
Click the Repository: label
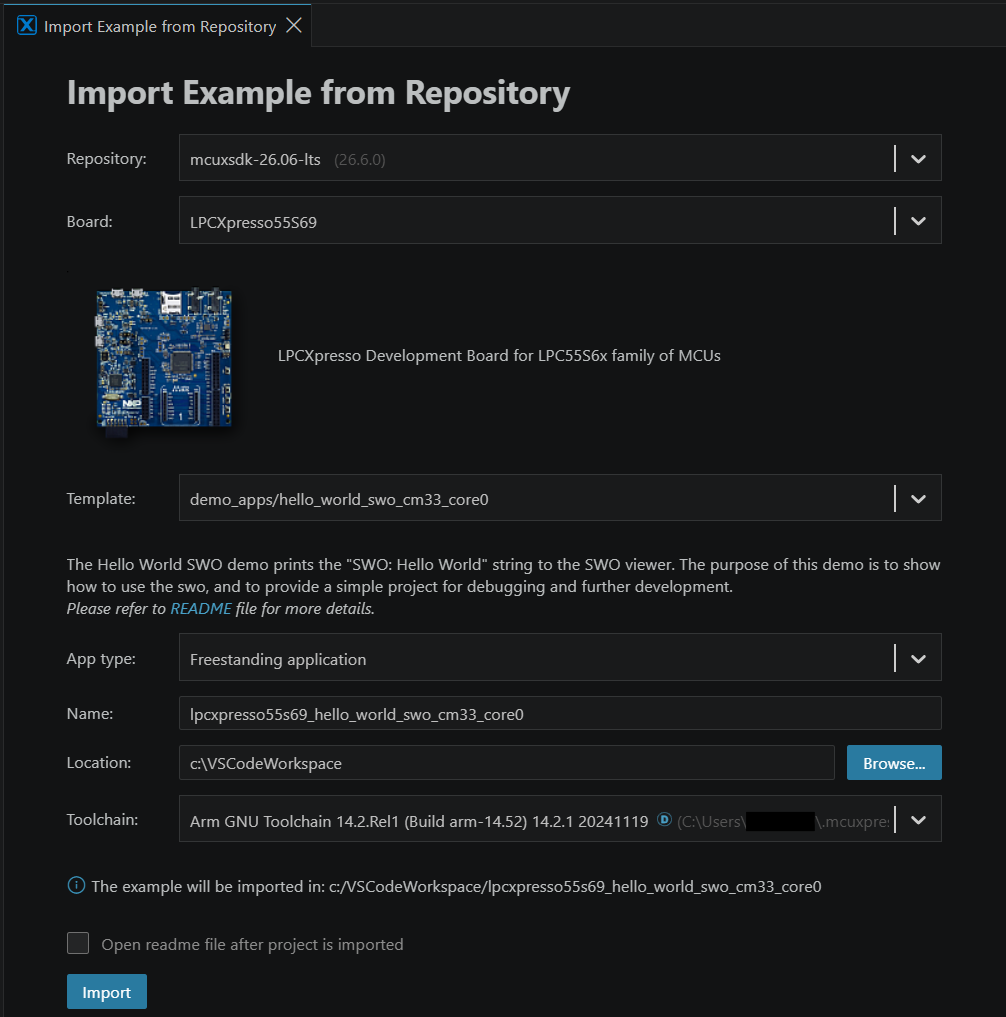(106, 159)
